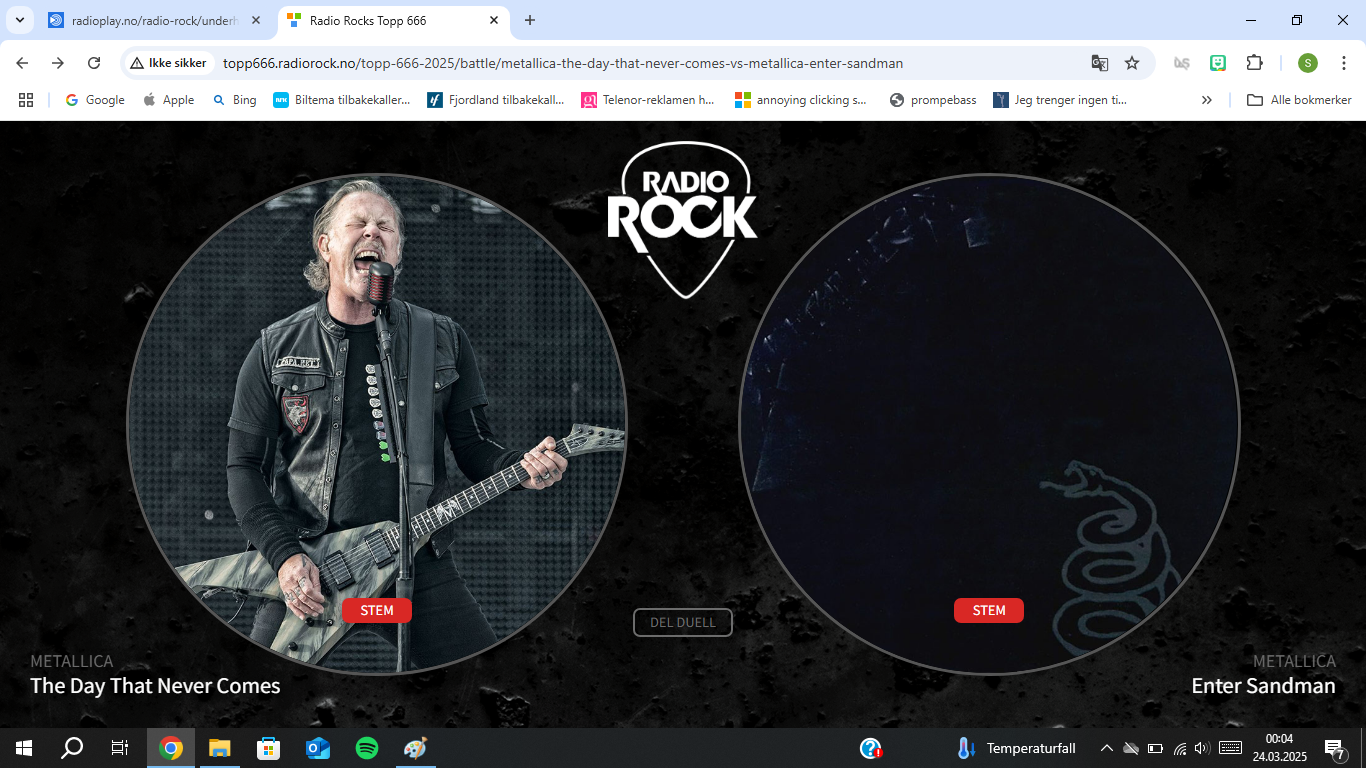Image resolution: width=1366 pixels, height=768 pixels.
Task: Open the Google apps grid icon
Action: click(x=26, y=100)
